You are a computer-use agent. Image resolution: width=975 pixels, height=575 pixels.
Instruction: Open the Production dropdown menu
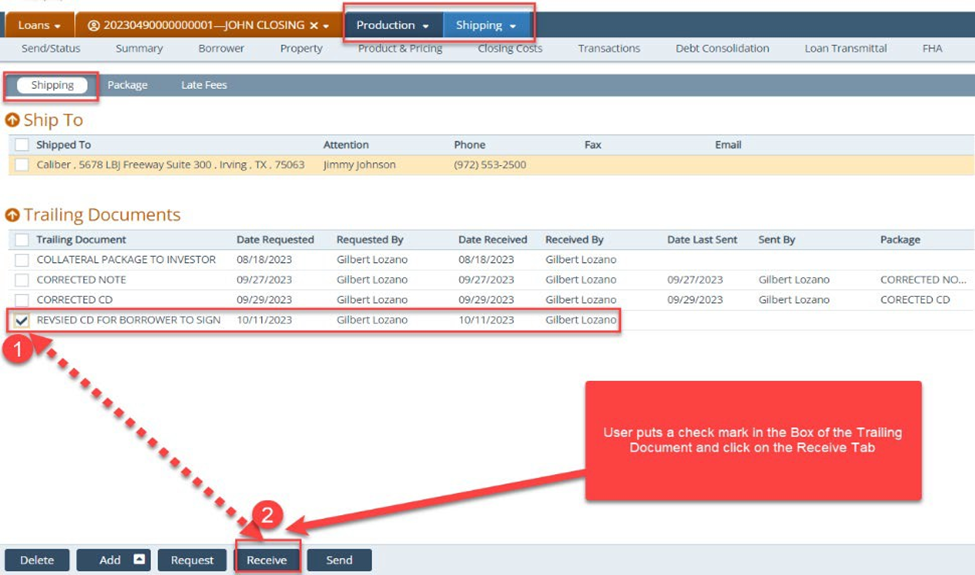click(x=392, y=25)
